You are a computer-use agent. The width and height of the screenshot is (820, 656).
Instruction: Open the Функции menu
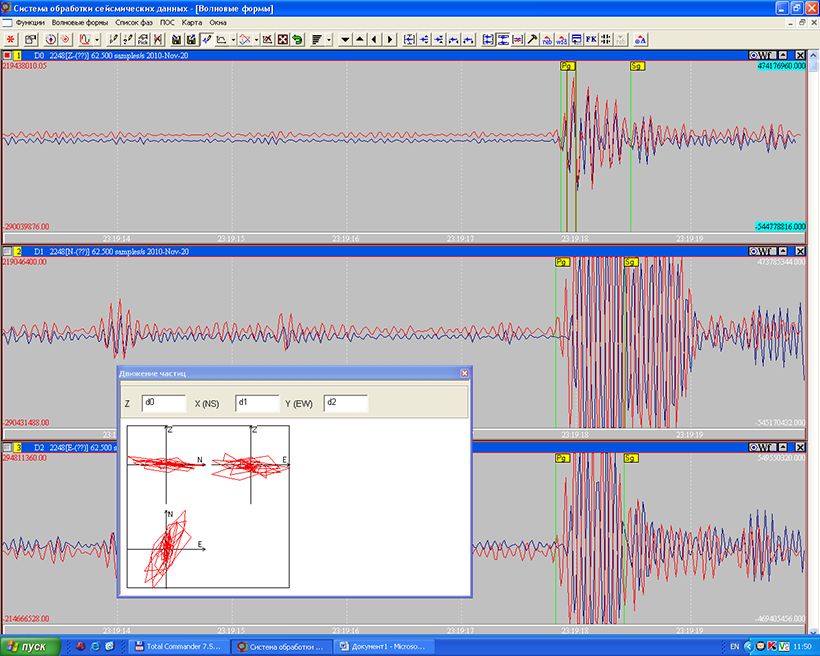30,22
